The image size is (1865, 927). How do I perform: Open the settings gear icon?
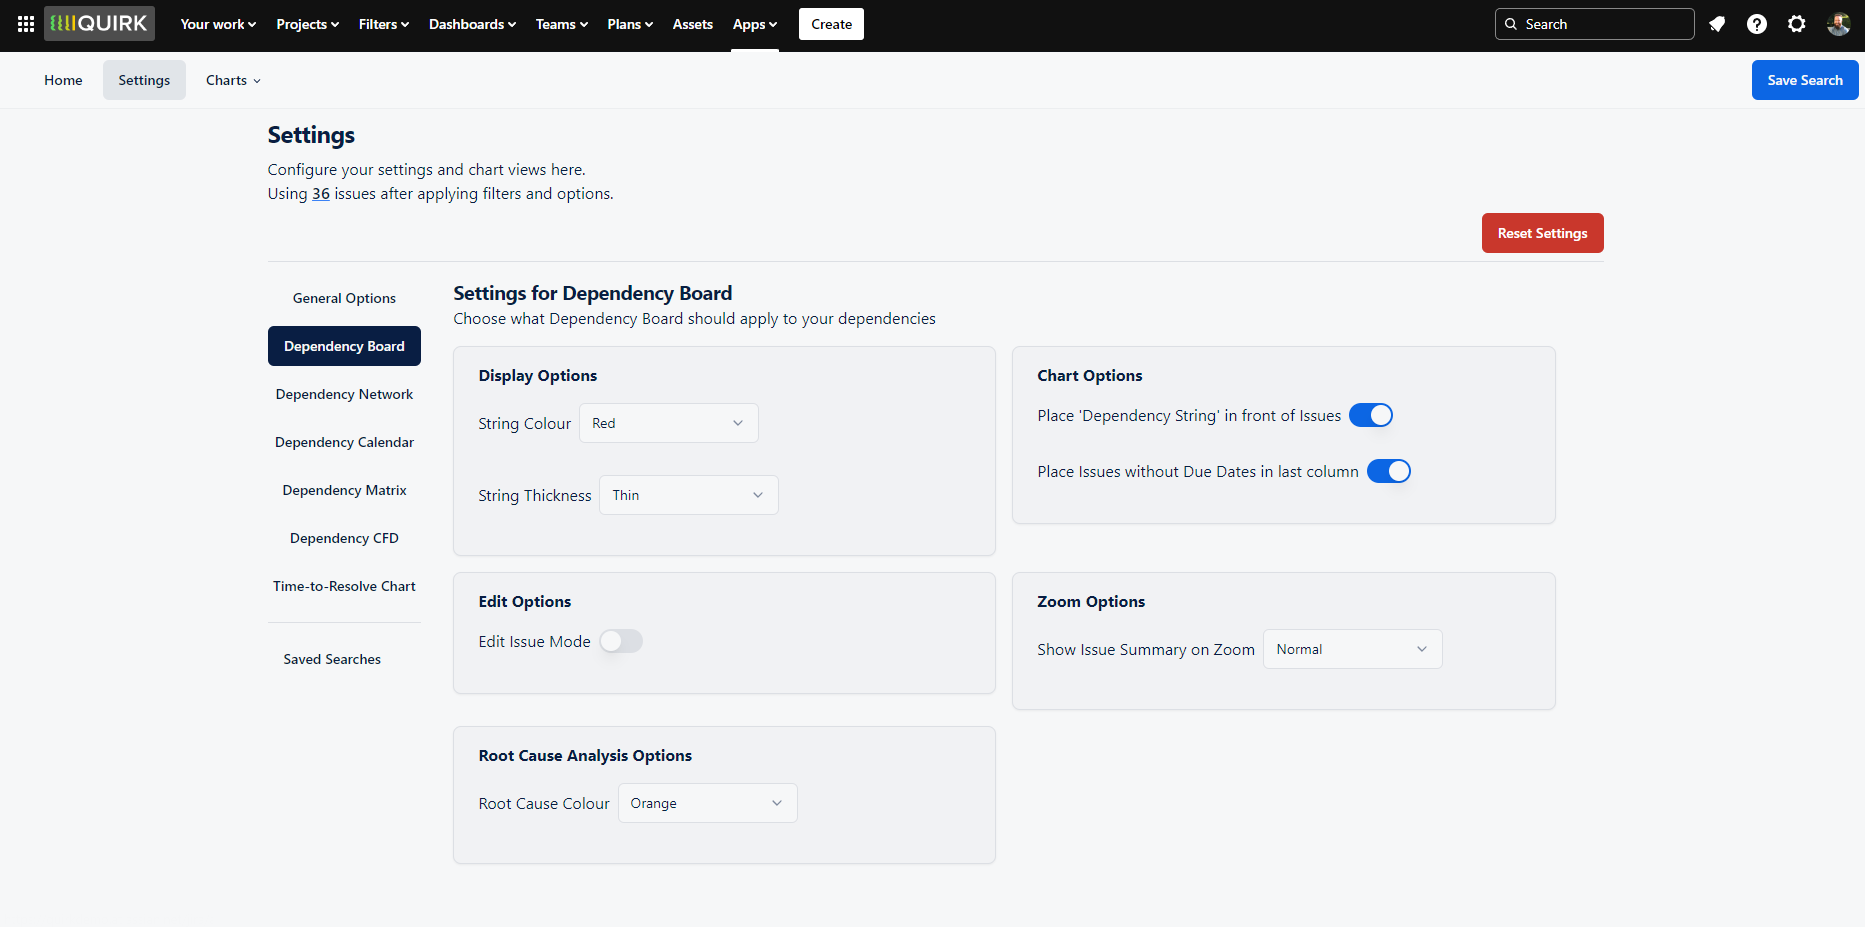click(x=1797, y=24)
